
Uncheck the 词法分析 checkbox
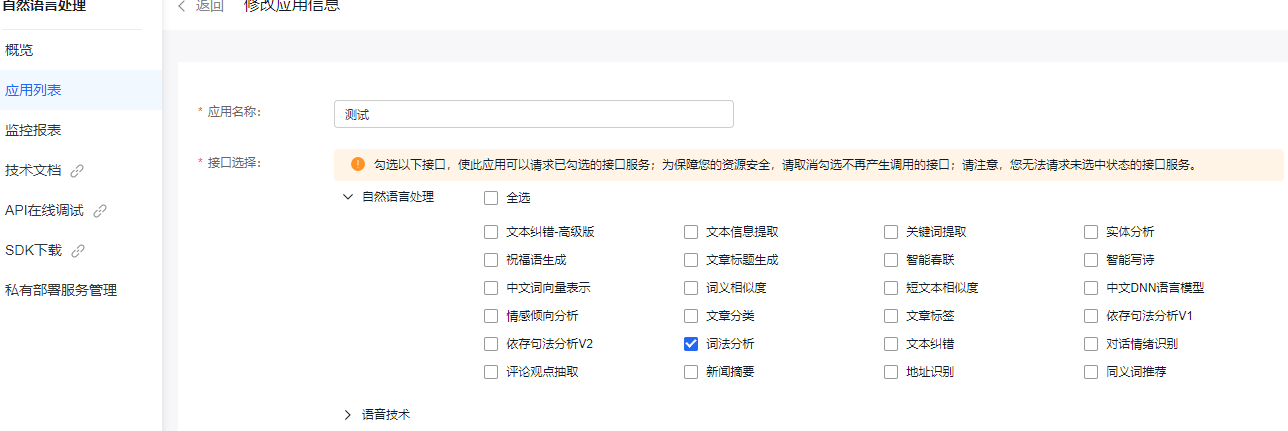690,344
